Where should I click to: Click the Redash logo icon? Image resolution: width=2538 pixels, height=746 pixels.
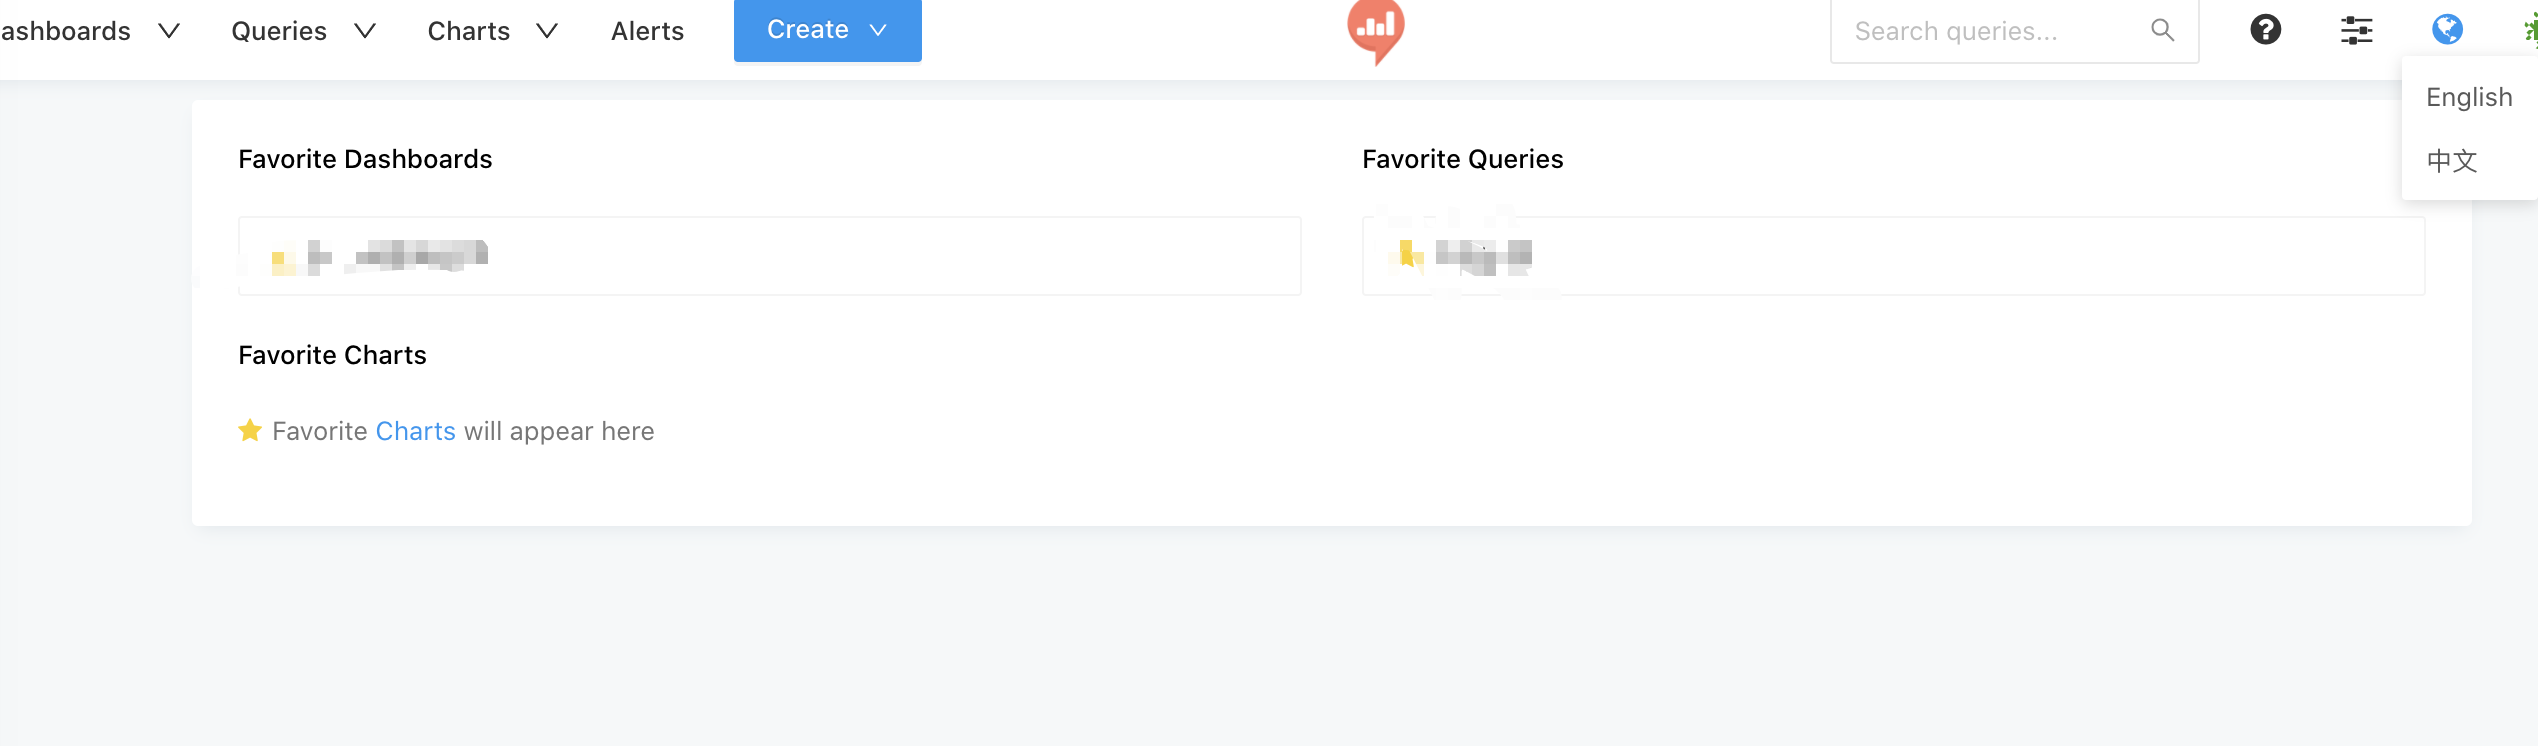(1376, 31)
